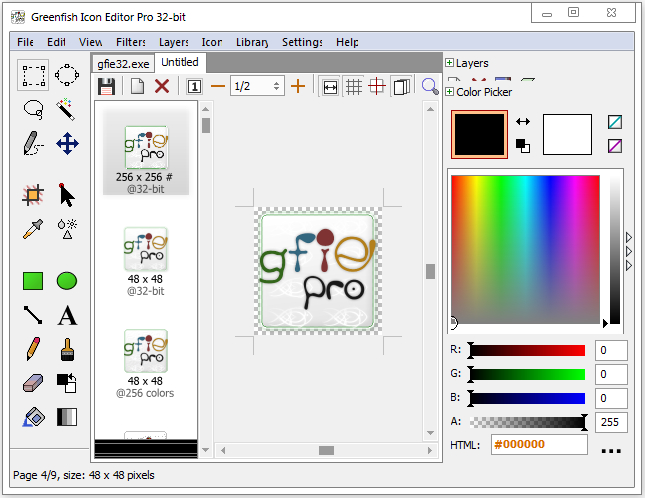This screenshot has height=498, width=645.
Task: Open the Help menu
Action: [347, 42]
